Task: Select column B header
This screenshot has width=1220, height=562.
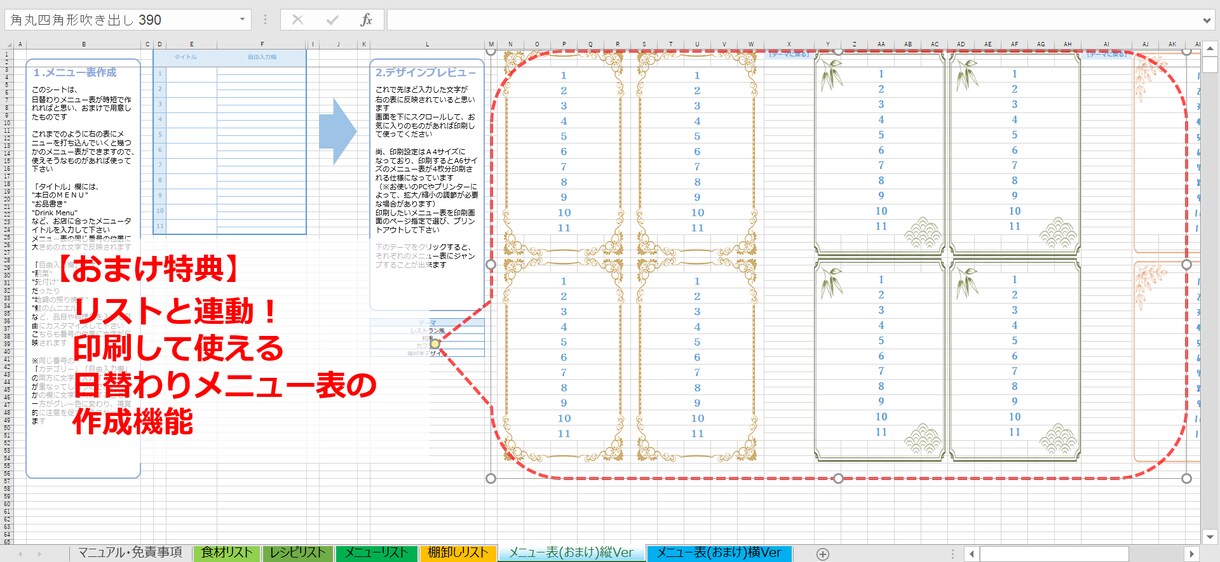Action: click(x=83, y=45)
